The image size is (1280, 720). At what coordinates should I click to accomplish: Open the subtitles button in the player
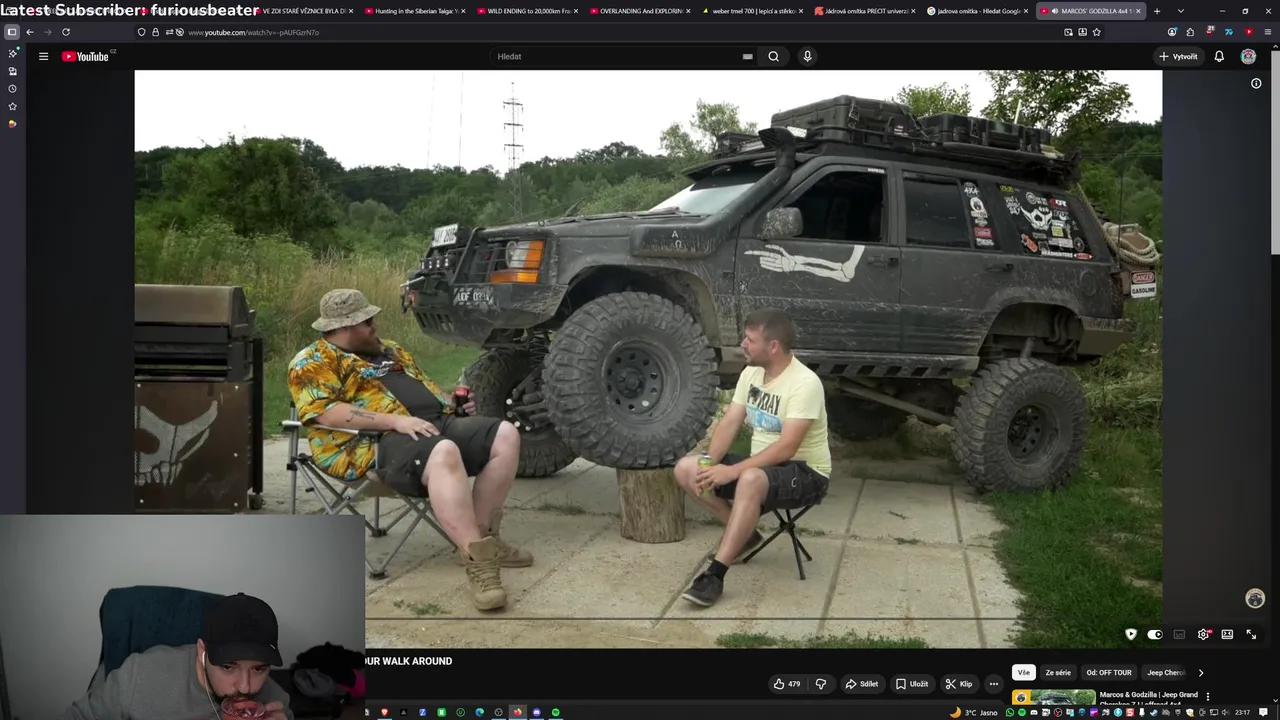coord(1179,634)
